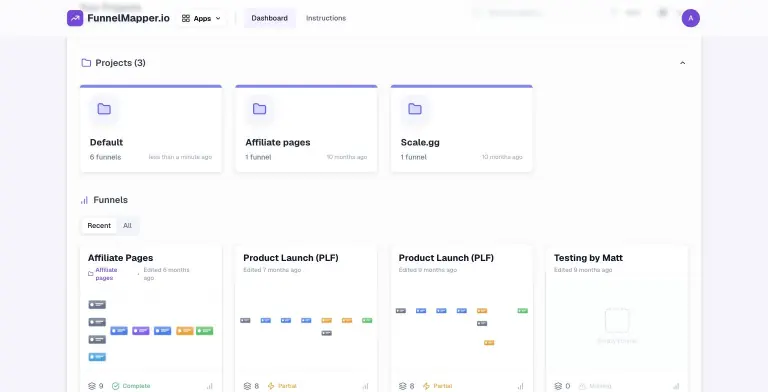
Task: Select the All funnels filter
Action: tap(127, 225)
